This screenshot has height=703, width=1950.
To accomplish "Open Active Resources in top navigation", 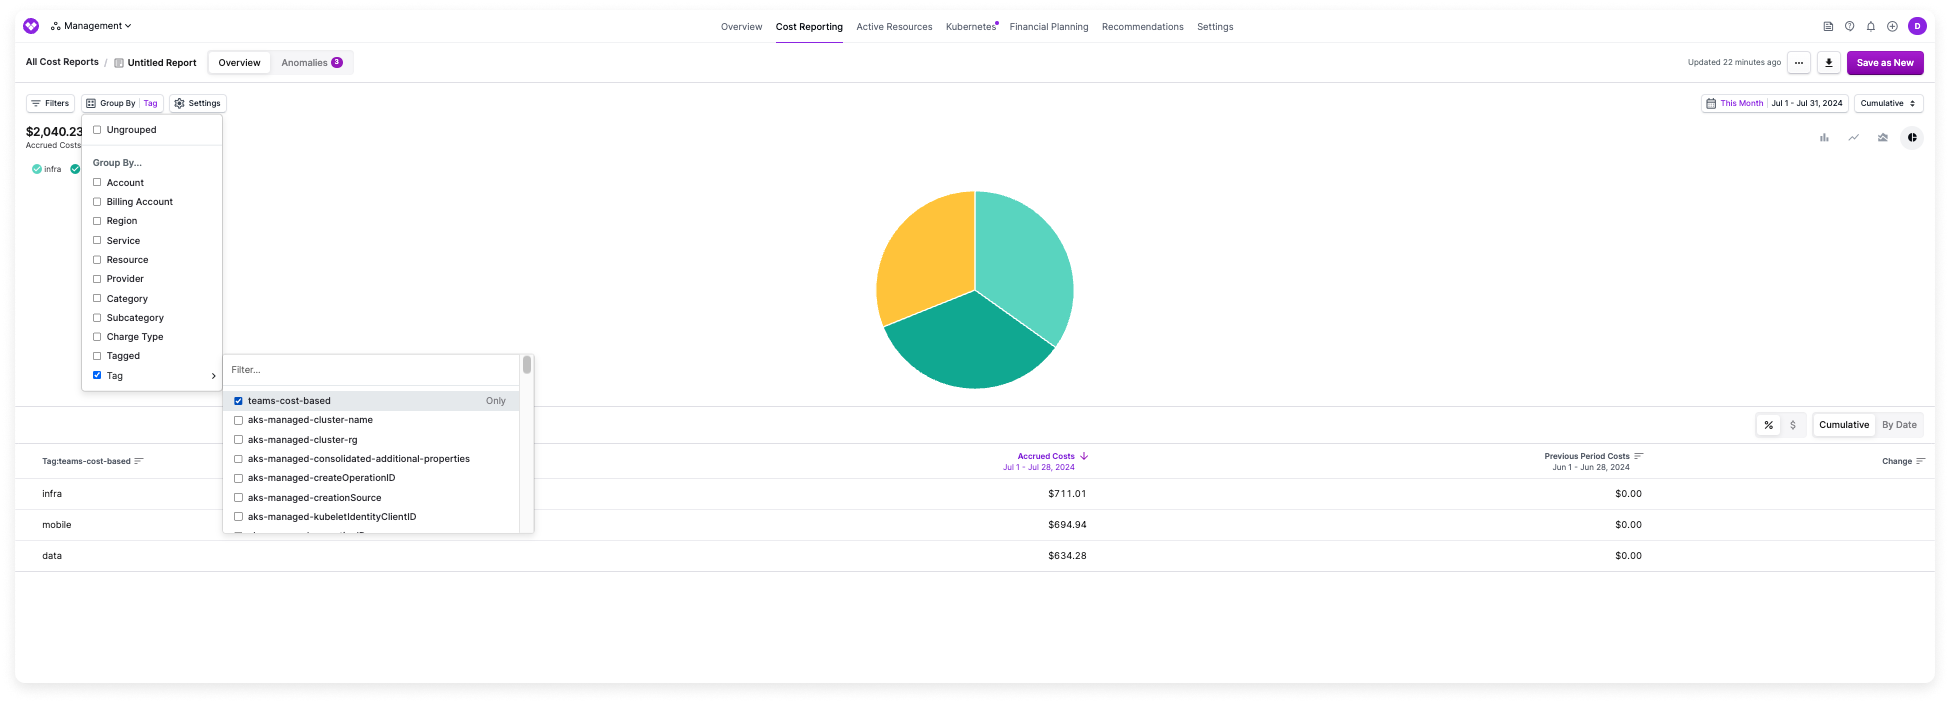I will point(894,27).
